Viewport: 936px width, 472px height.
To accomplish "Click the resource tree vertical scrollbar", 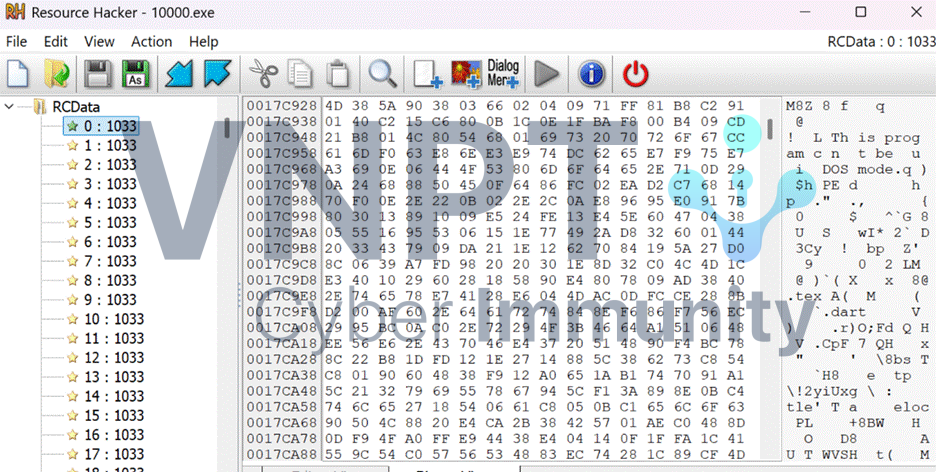I will (227, 130).
